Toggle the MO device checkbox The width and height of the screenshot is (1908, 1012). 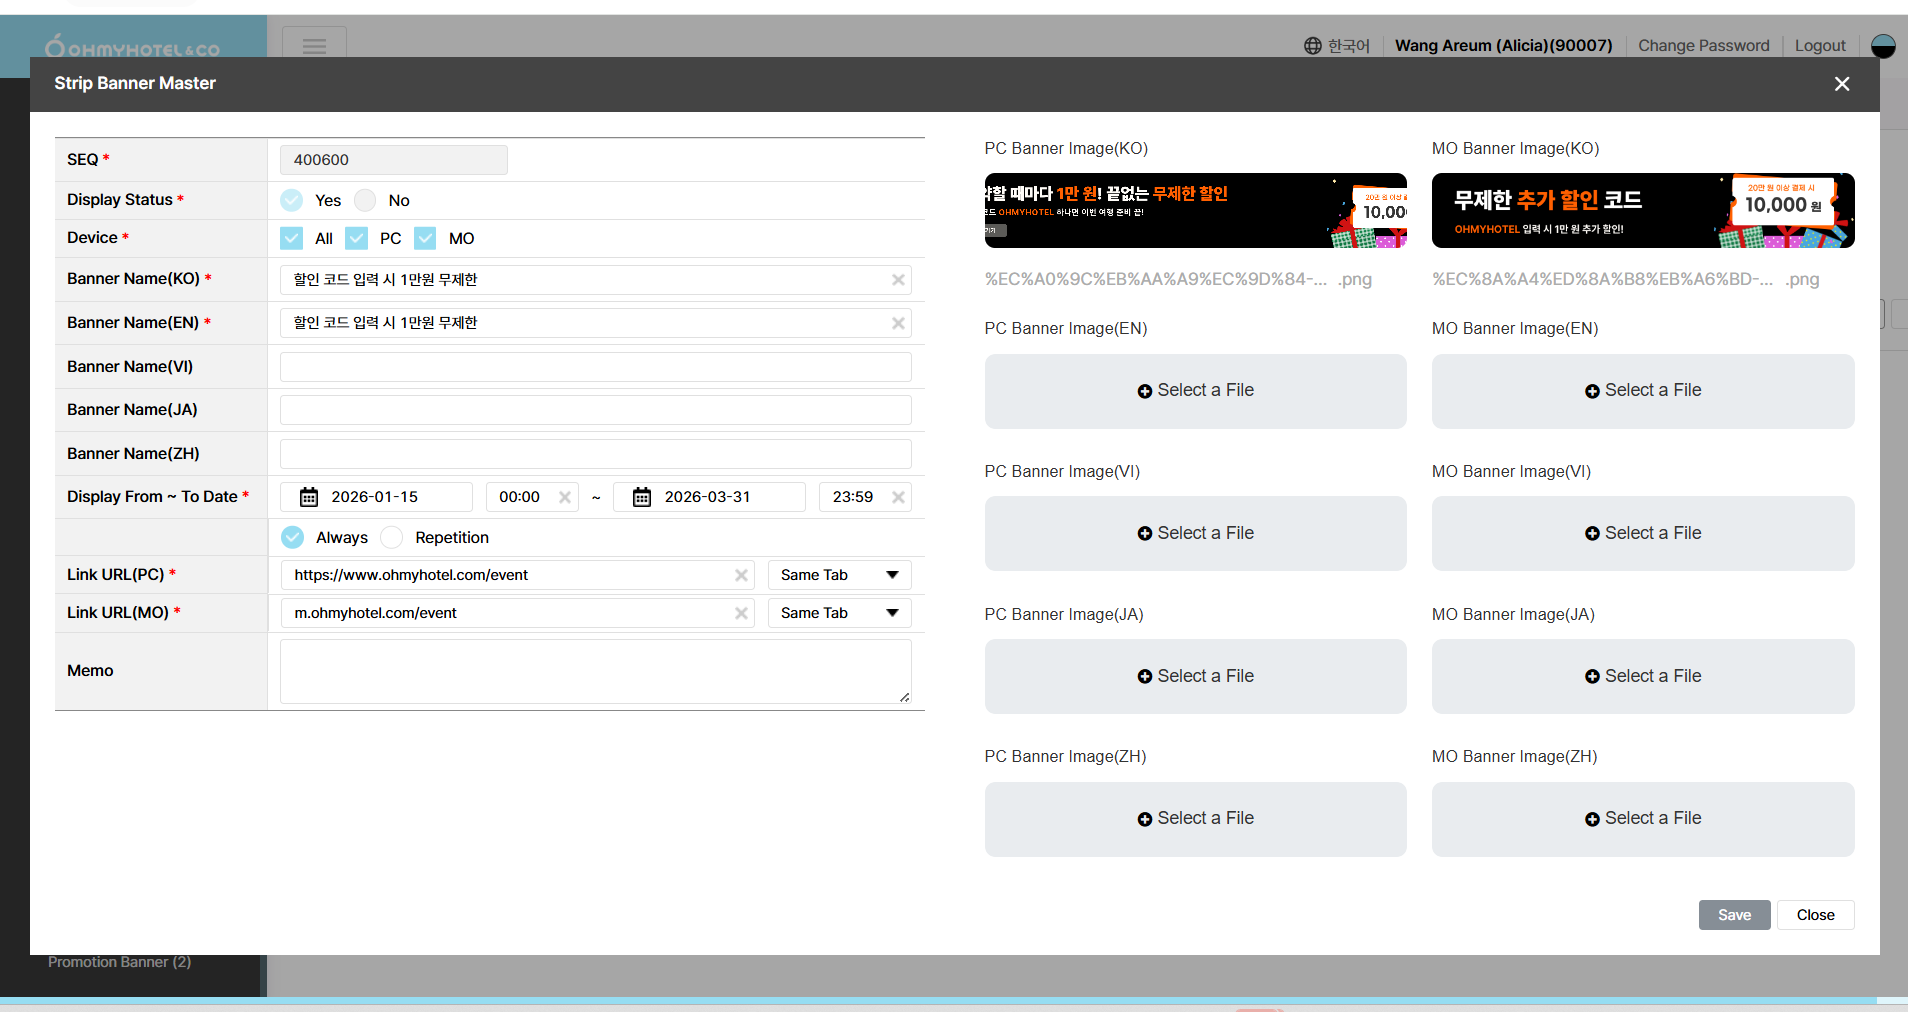[426, 238]
